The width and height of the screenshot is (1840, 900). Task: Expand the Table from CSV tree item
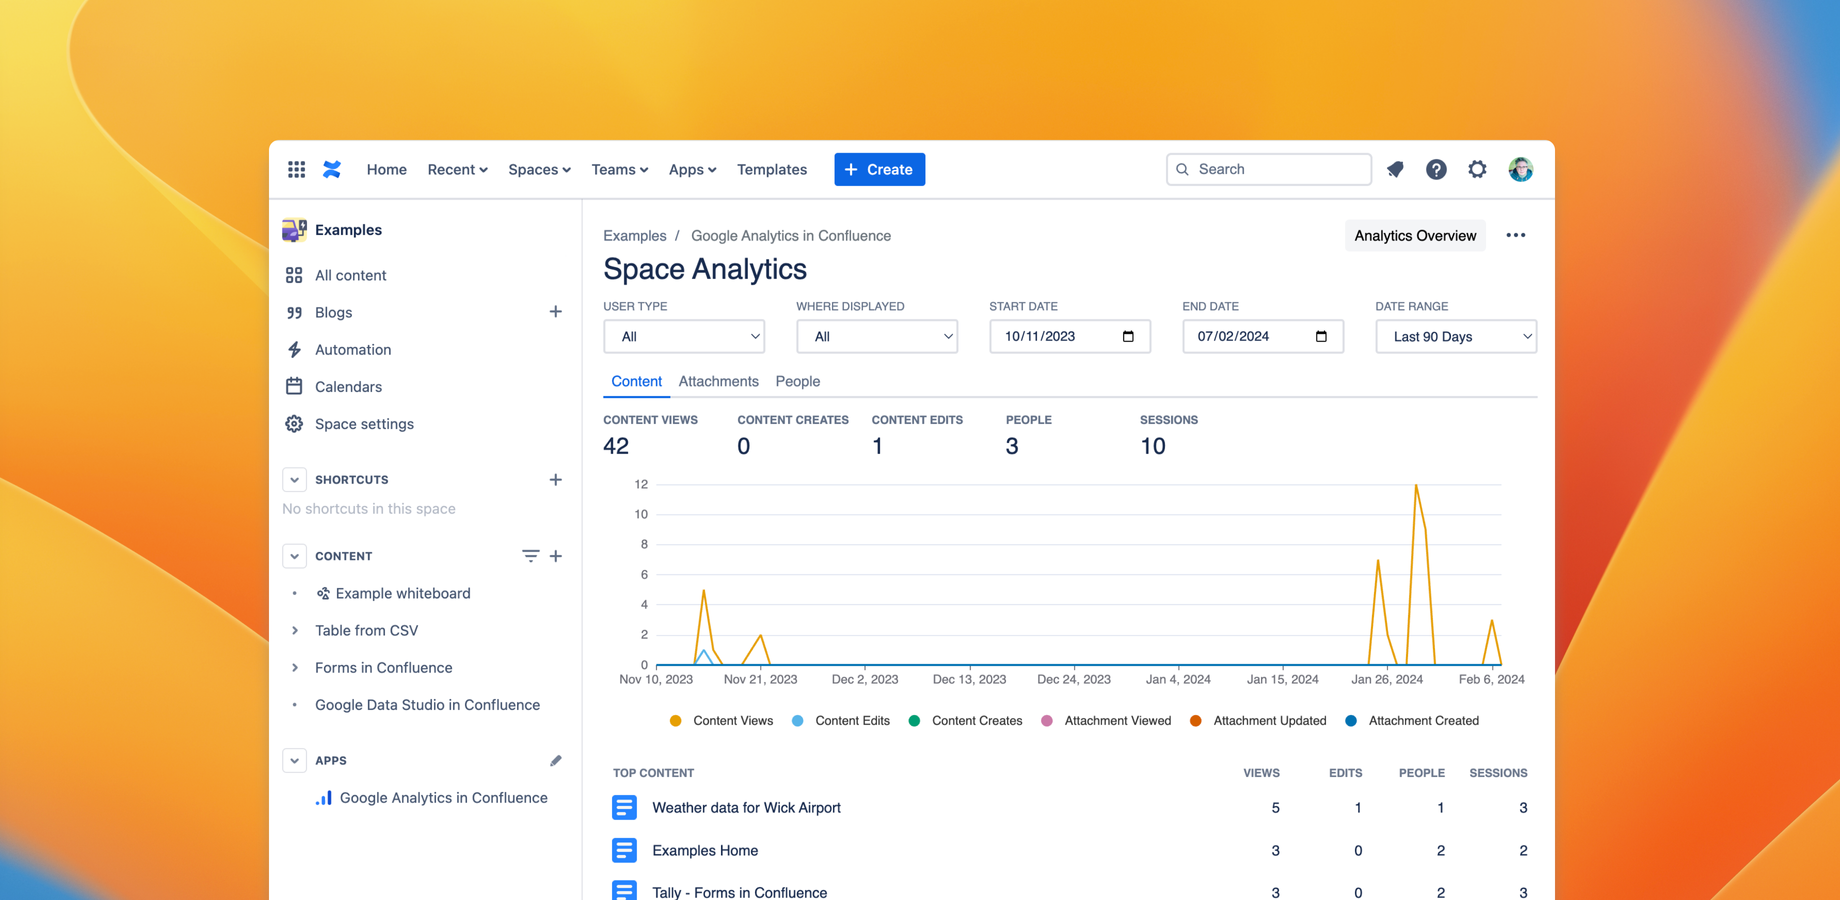point(295,631)
